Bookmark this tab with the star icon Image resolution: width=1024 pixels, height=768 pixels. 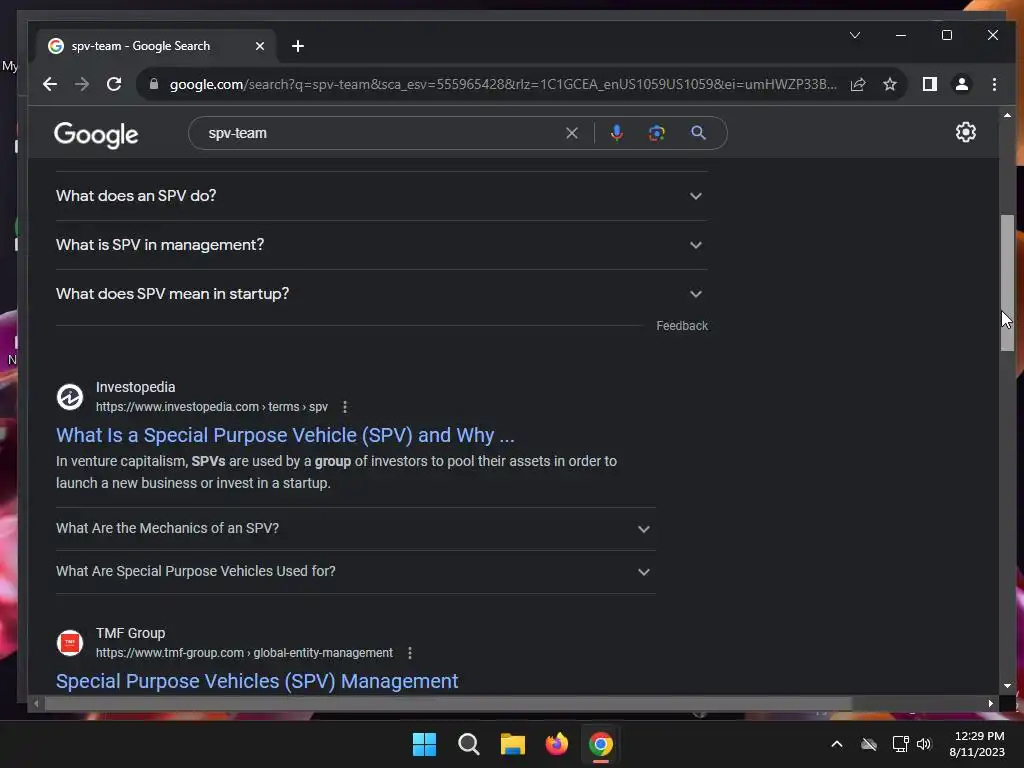point(889,84)
